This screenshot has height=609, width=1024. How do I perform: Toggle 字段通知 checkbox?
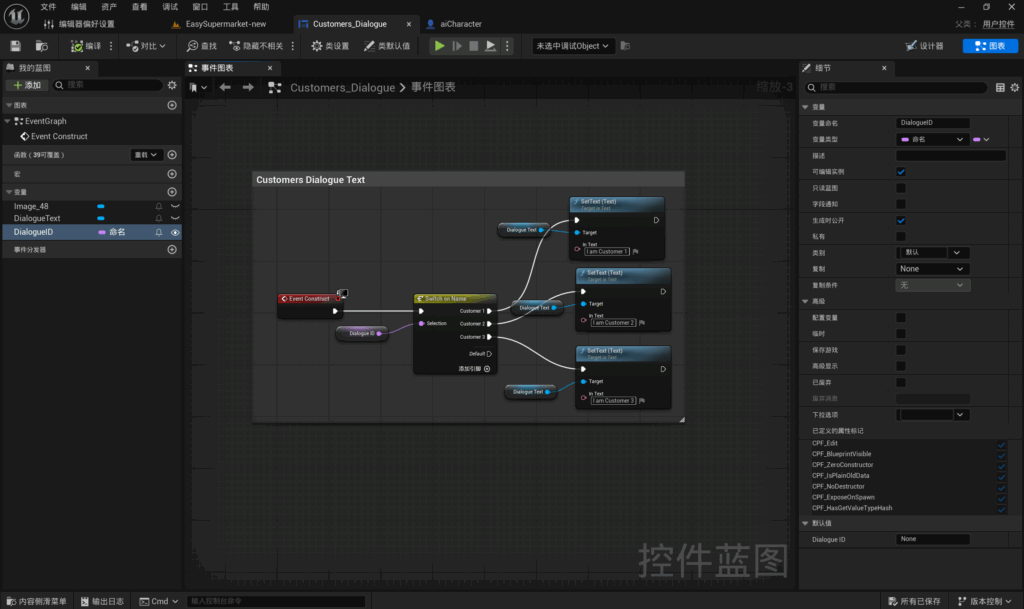(901, 204)
